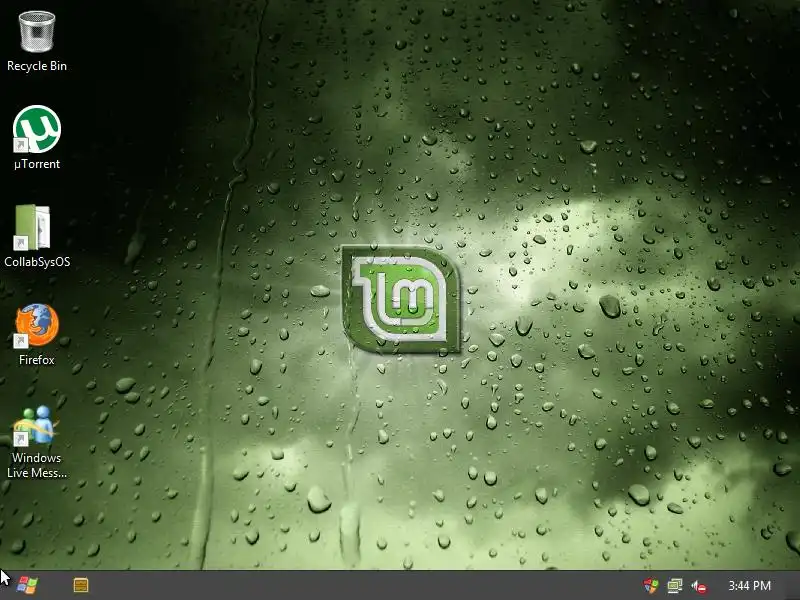Click the "Windows Live Mess..." label text
This screenshot has height=600, width=800.
37,465
